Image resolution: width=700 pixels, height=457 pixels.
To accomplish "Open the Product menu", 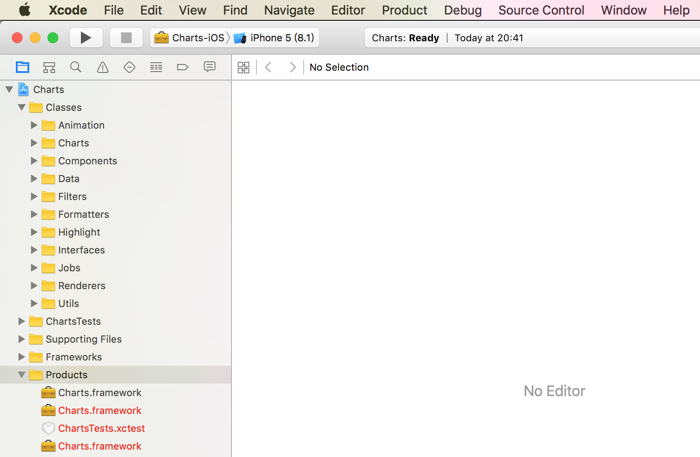I will [404, 10].
